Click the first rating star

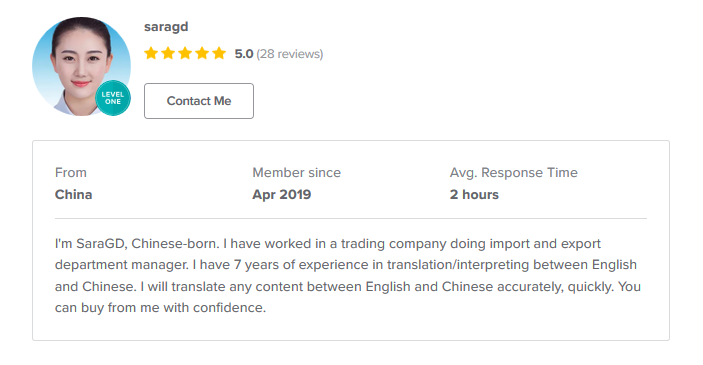(x=151, y=53)
